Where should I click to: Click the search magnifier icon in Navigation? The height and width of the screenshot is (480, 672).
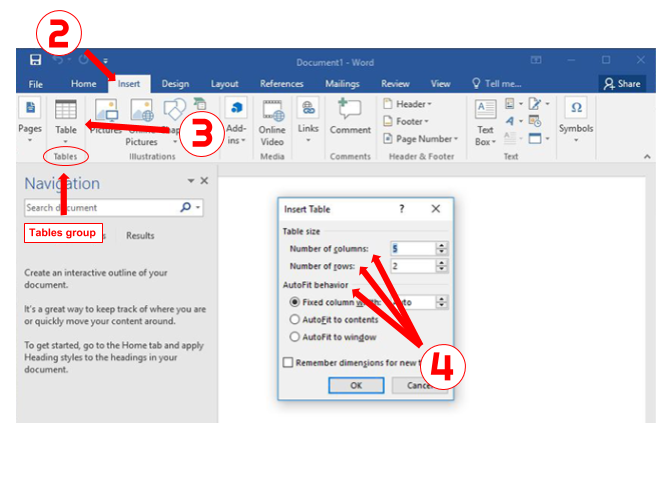point(186,207)
